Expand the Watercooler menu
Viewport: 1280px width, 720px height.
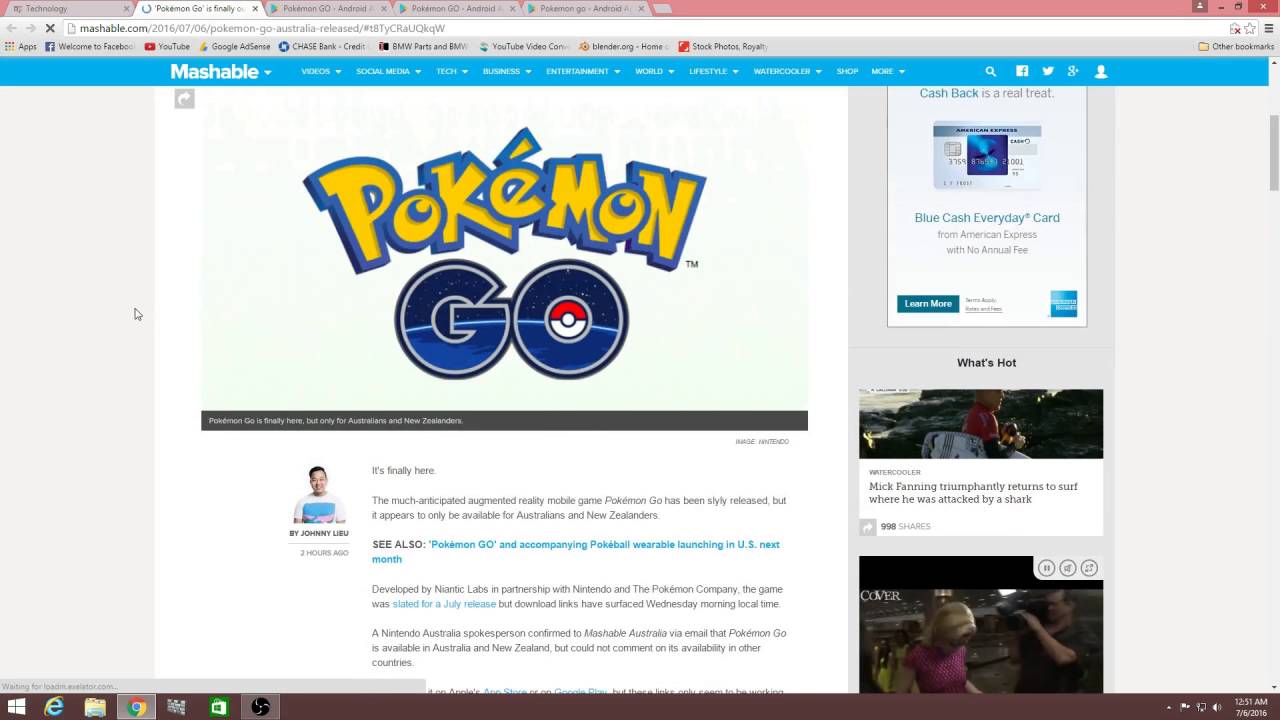coord(787,72)
